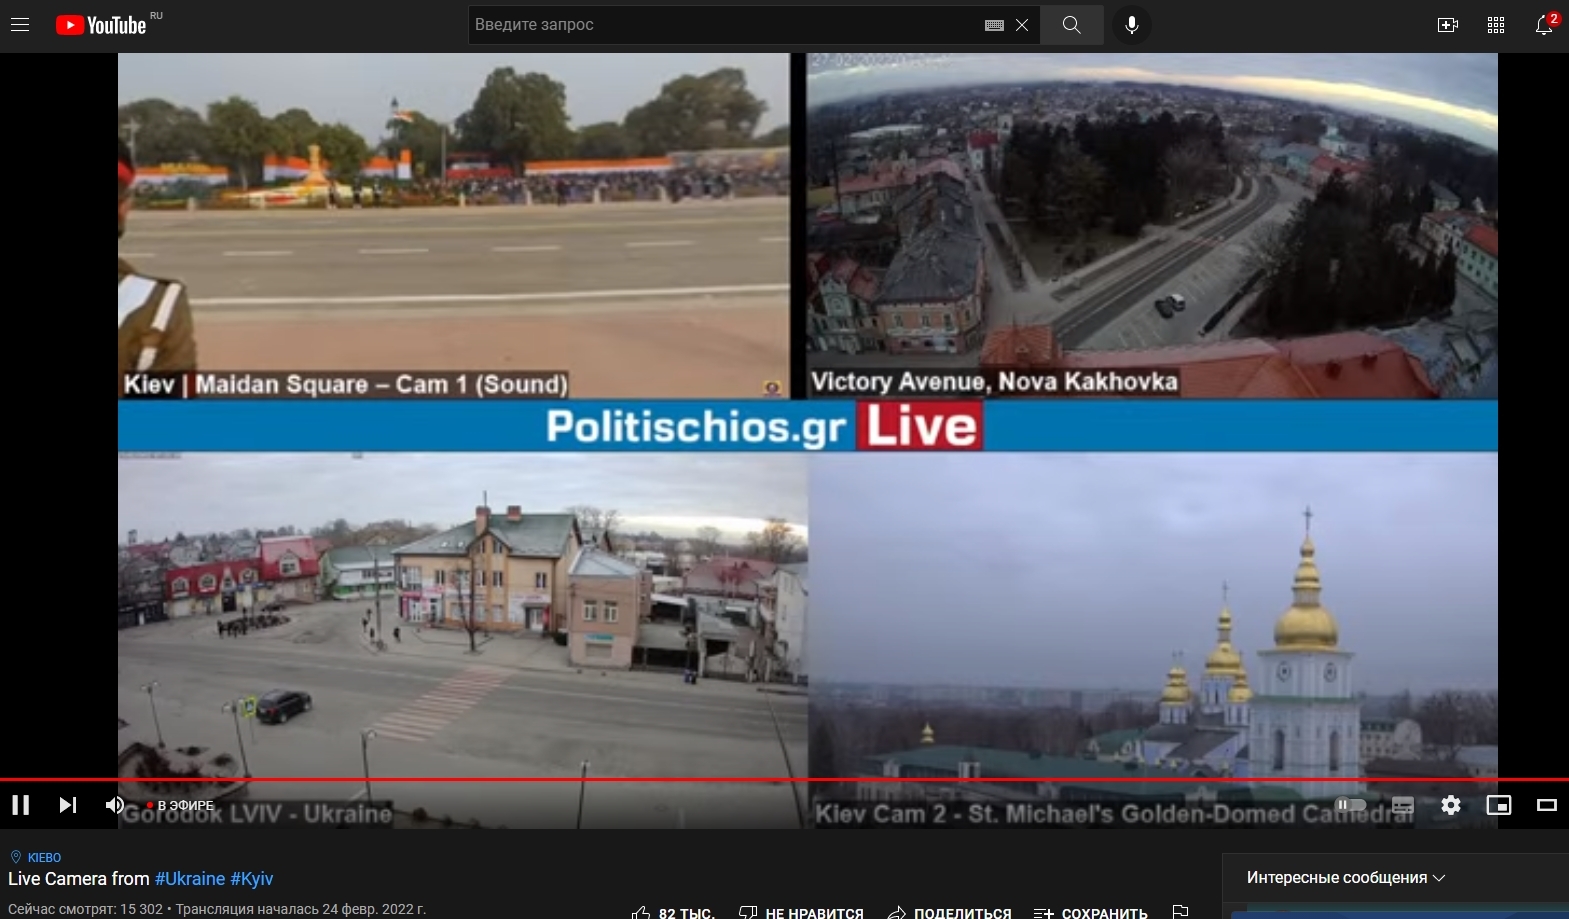
Task: Click dislike 'НЕ НРАВИТСЯ' button
Action: (x=801, y=913)
